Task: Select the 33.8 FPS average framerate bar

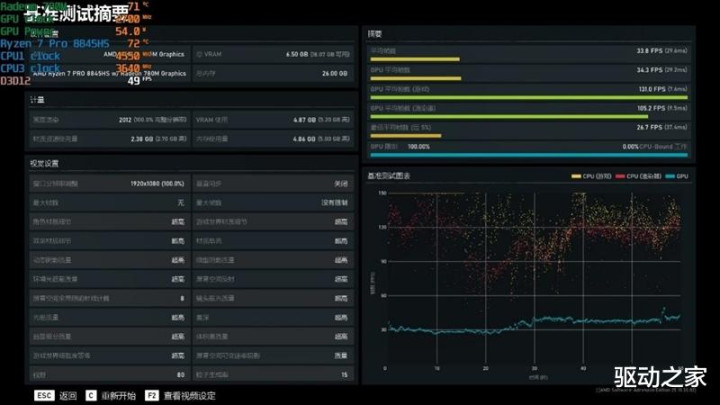Action: pyautogui.click(x=415, y=59)
